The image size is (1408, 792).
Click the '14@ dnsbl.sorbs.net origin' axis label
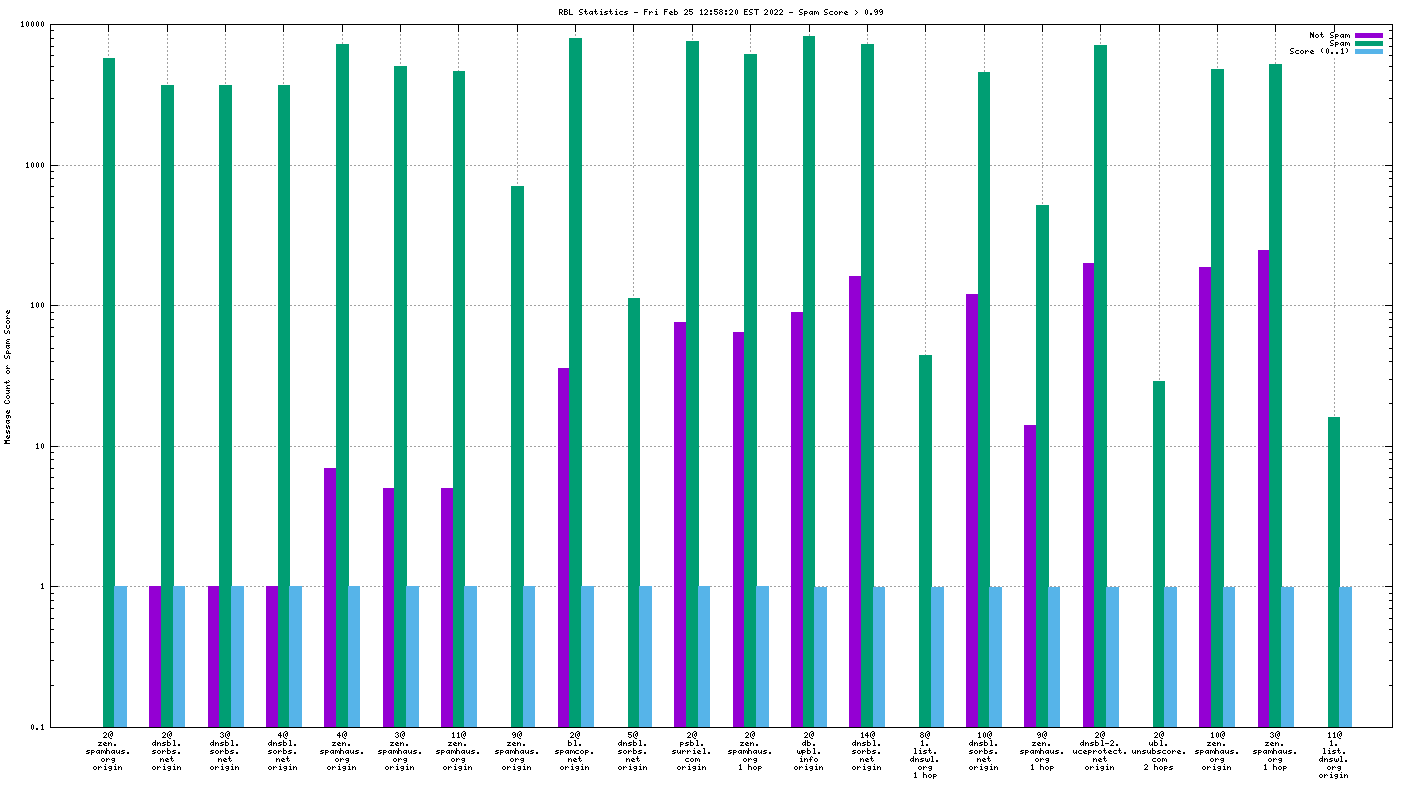[x=867, y=750]
